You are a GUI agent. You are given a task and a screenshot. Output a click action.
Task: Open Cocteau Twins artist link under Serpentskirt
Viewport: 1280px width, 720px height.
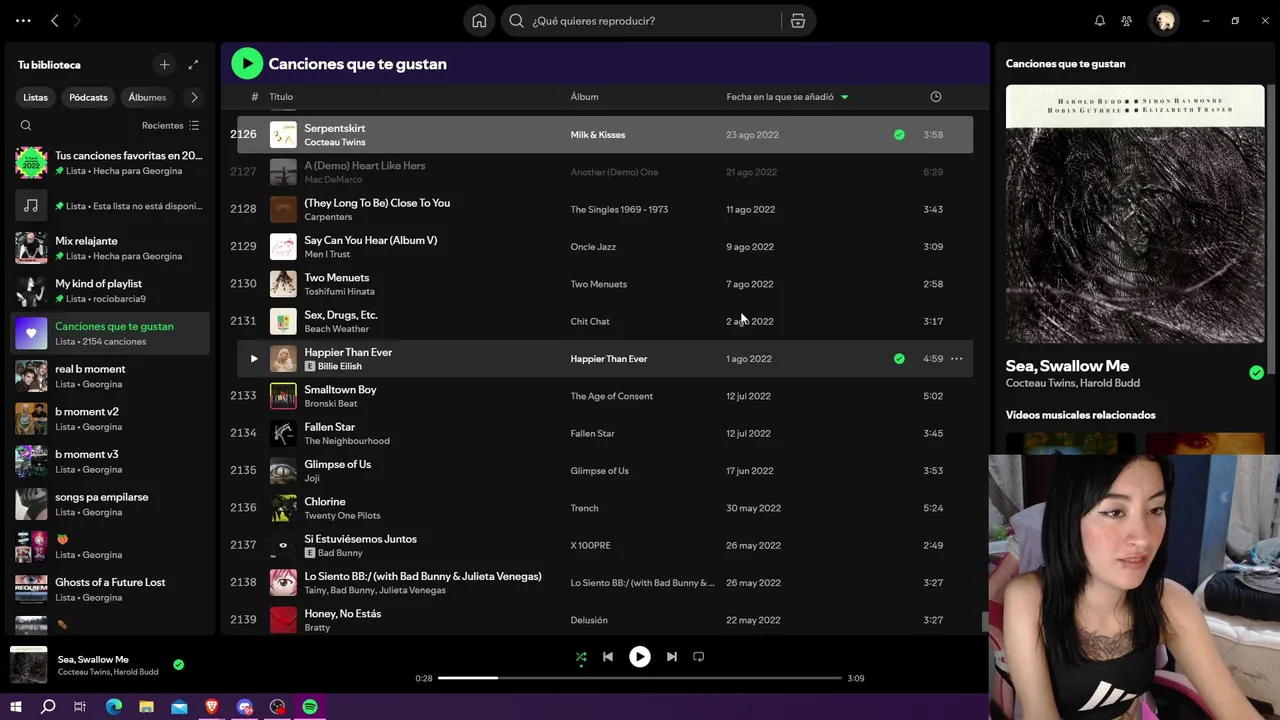pyautogui.click(x=334, y=142)
